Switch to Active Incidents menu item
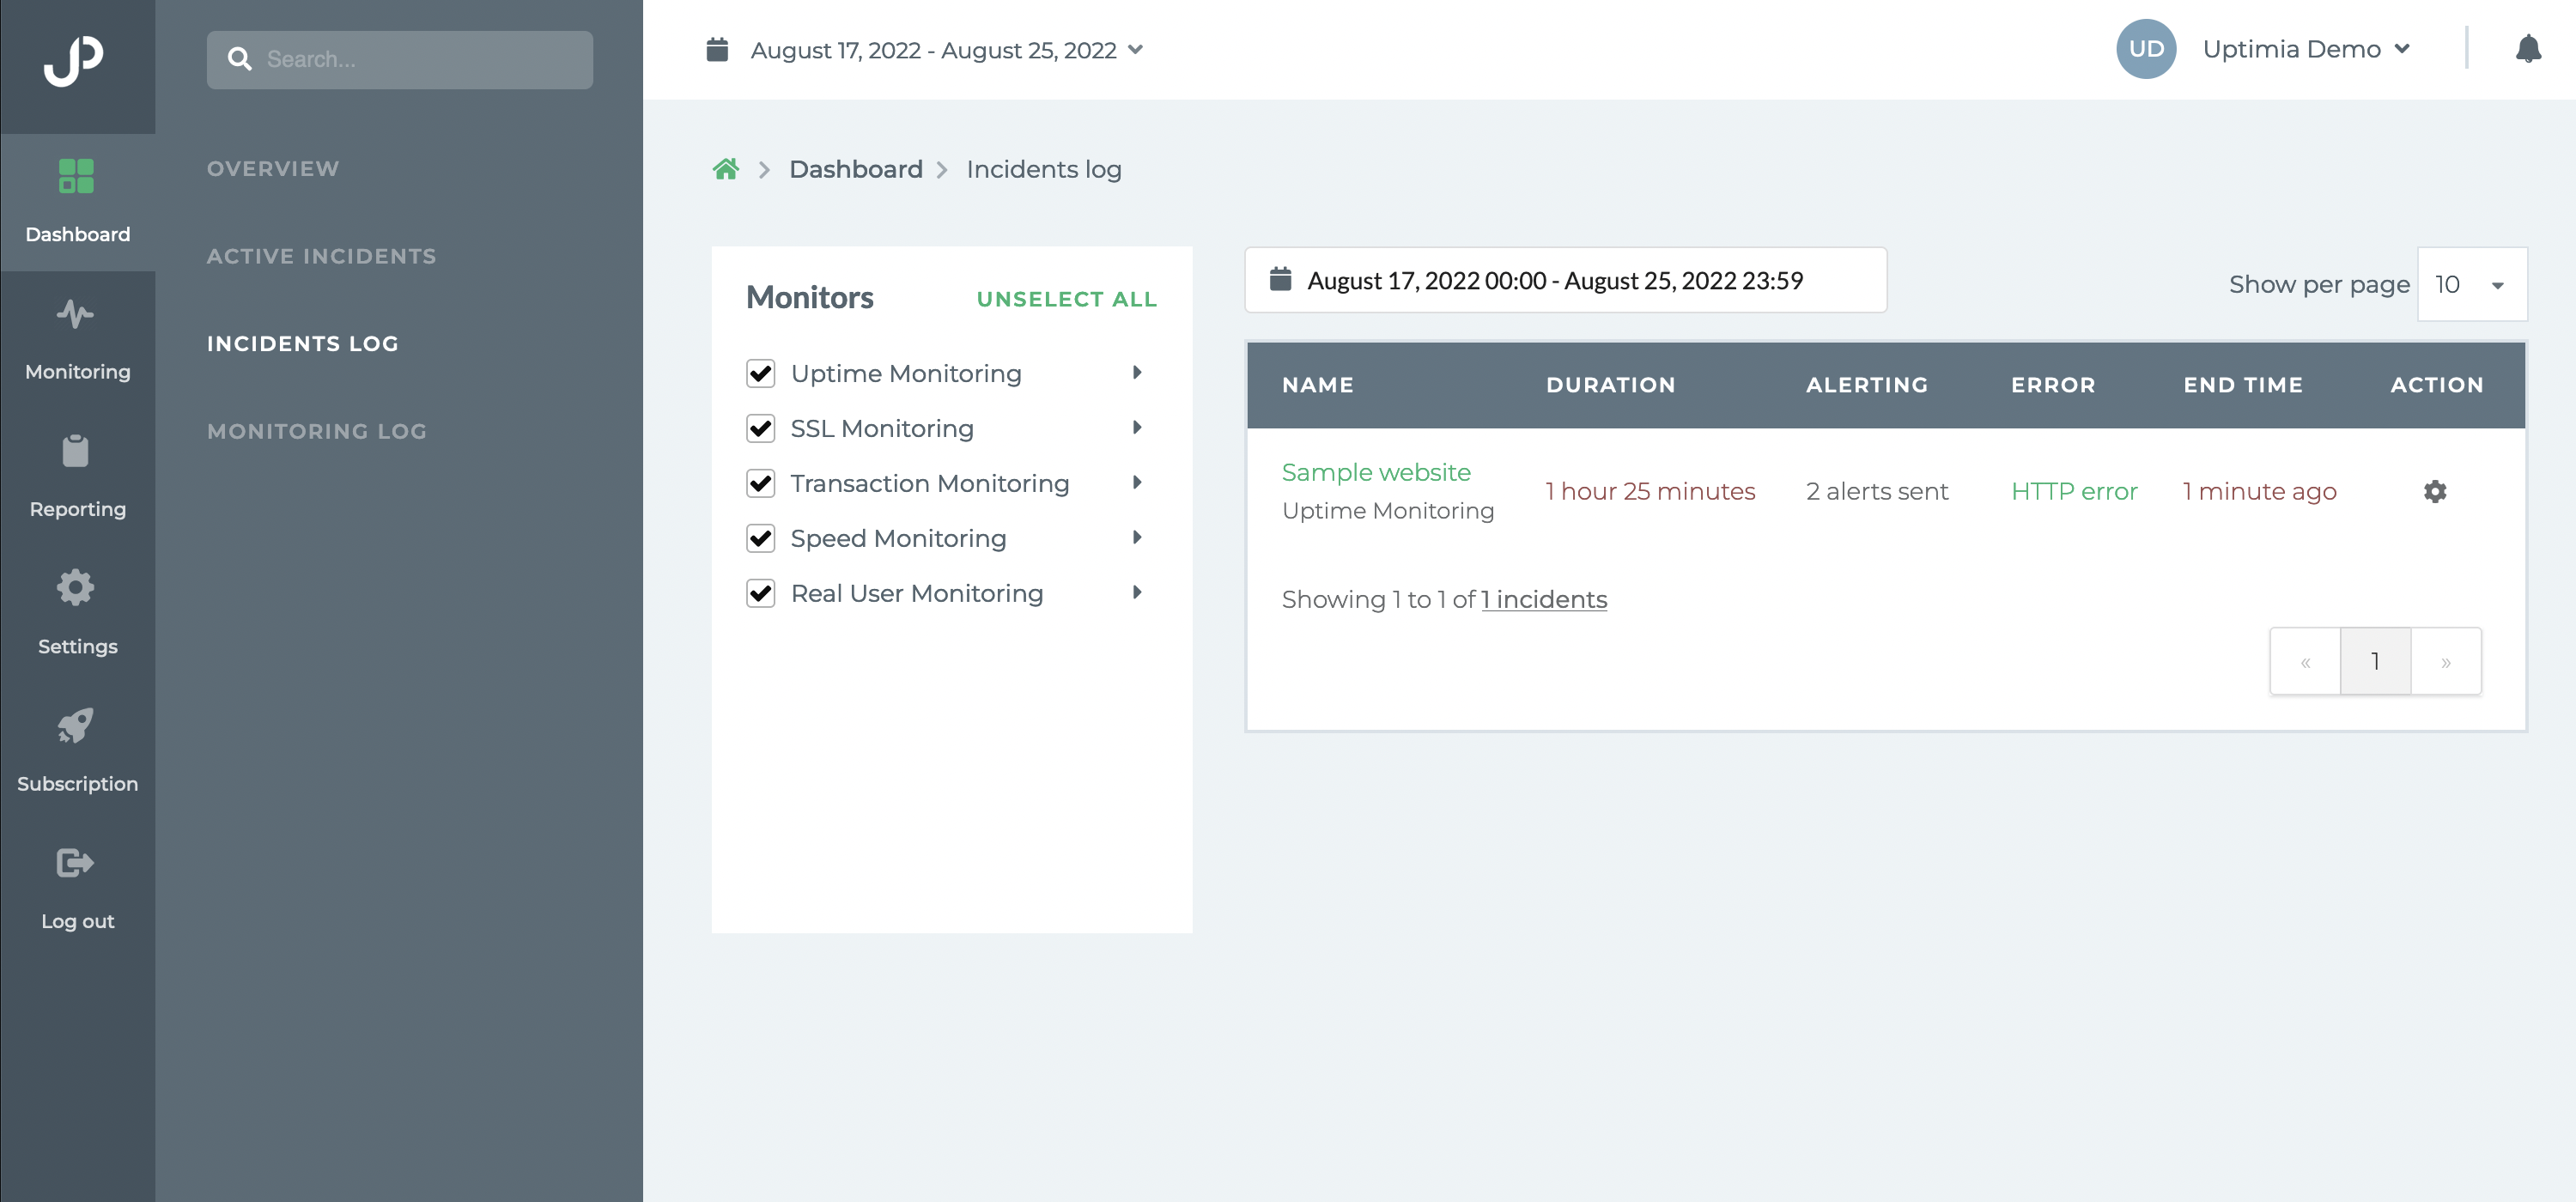2576x1202 pixels. (x=321, y=256)
